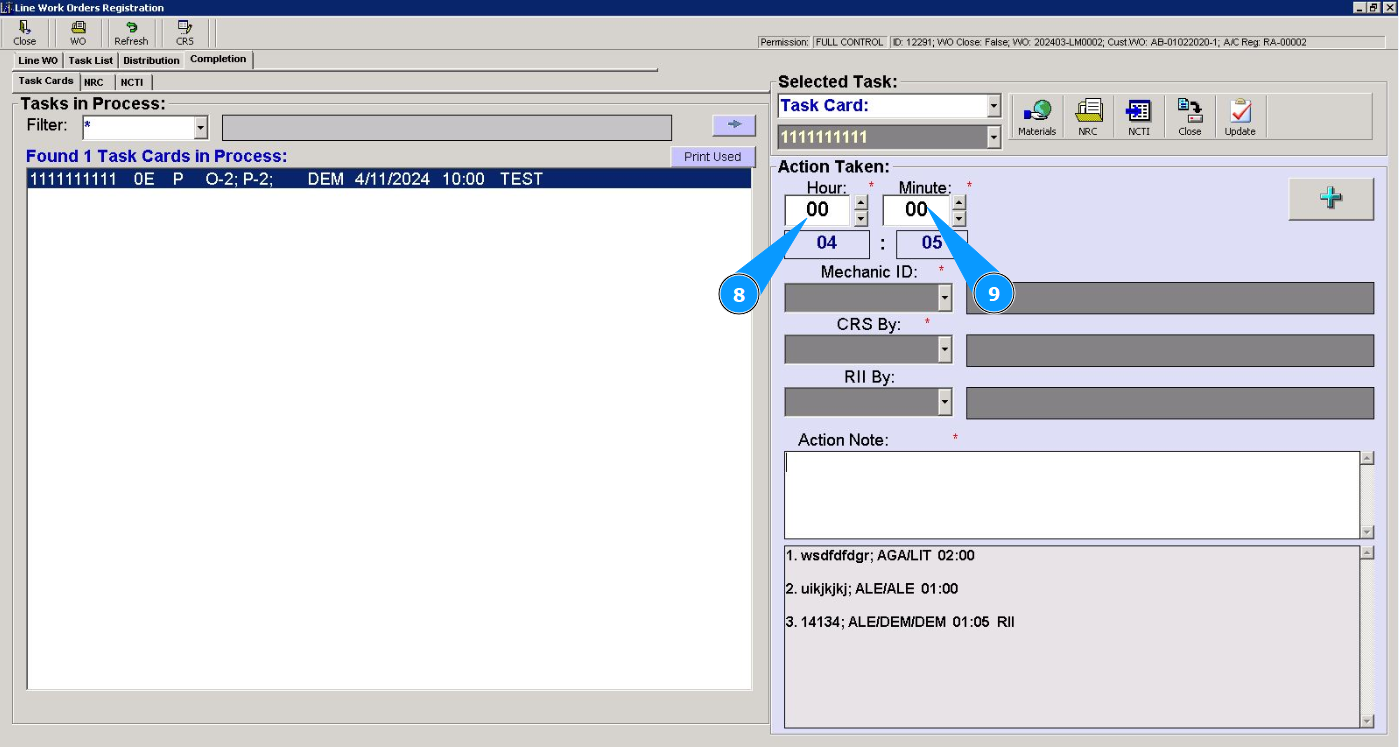Click the Mechanic ID name field
This screenshot has height=747, width=1399.
[1170, 298]
